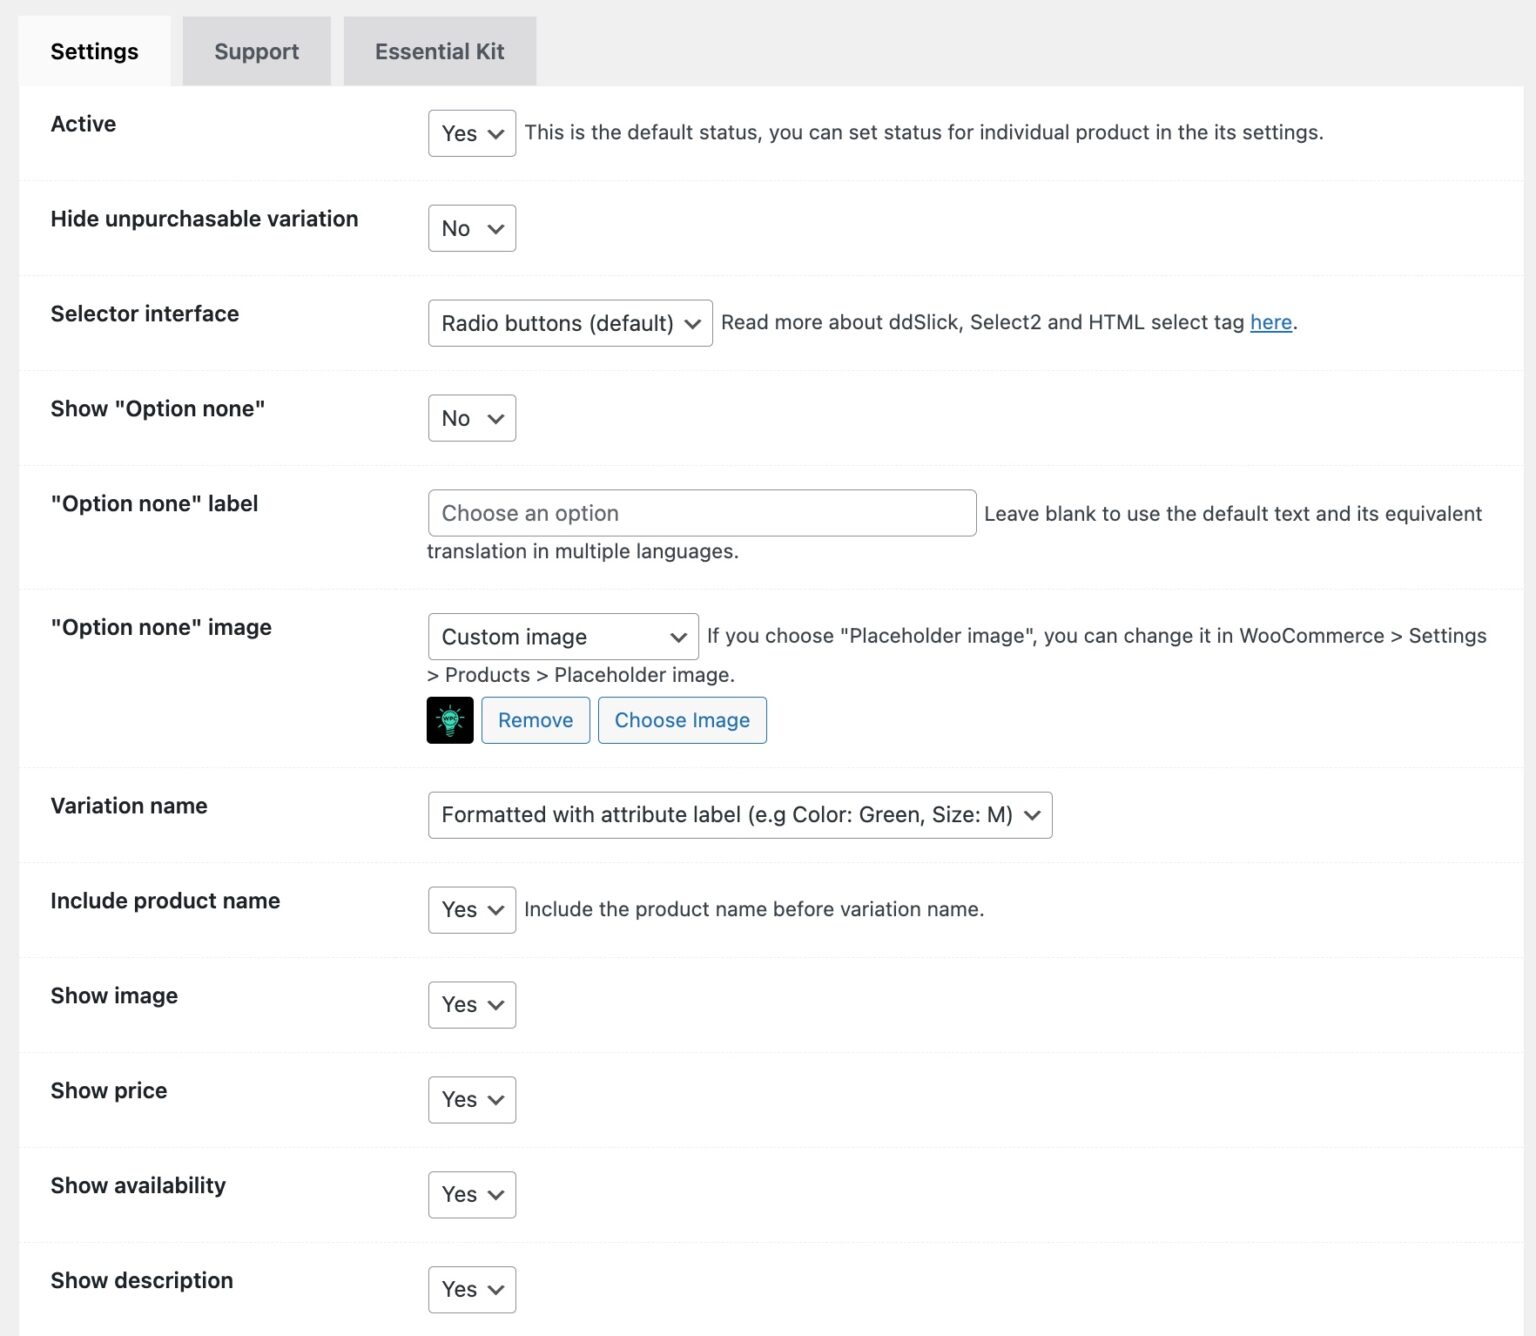Open the Show image dropdown
Screen dimensions: 1536x1336
pyautogui.click(x=471, y=1005)
